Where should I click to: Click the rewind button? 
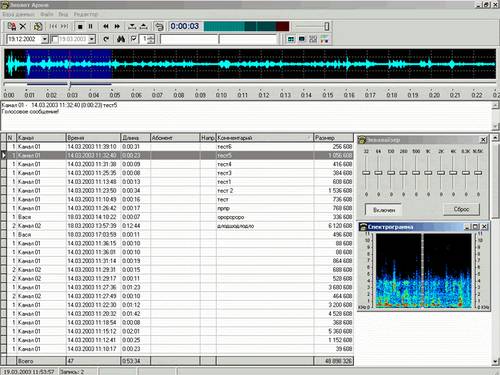106,26
